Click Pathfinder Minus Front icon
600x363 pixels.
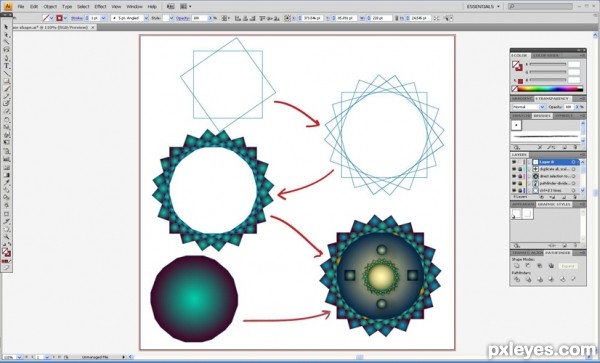528,266
